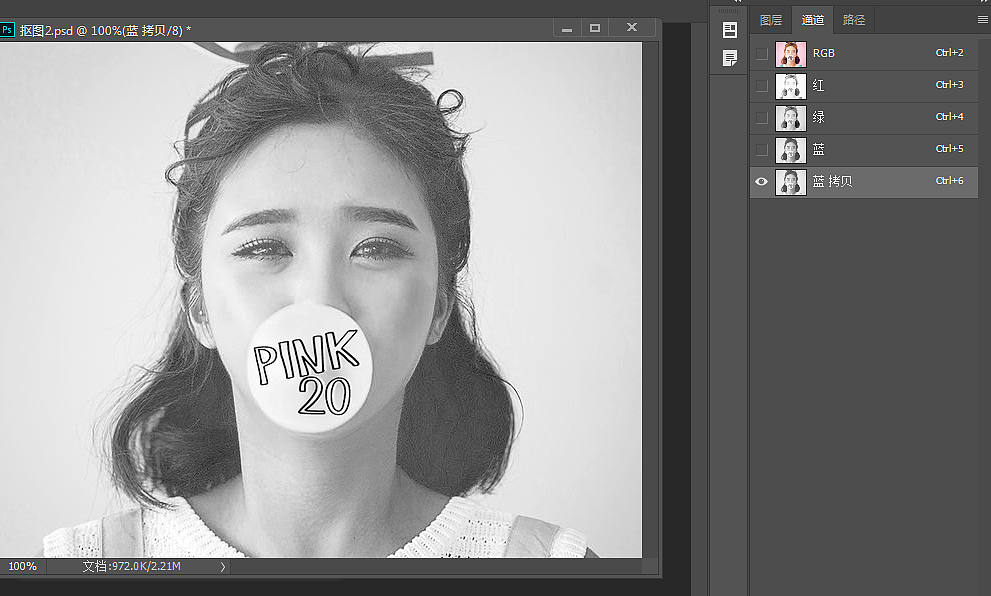The height and width of the screenshot is (596, 991).
Task: Open the Channels panel menu icon
Action: (983, 20)
